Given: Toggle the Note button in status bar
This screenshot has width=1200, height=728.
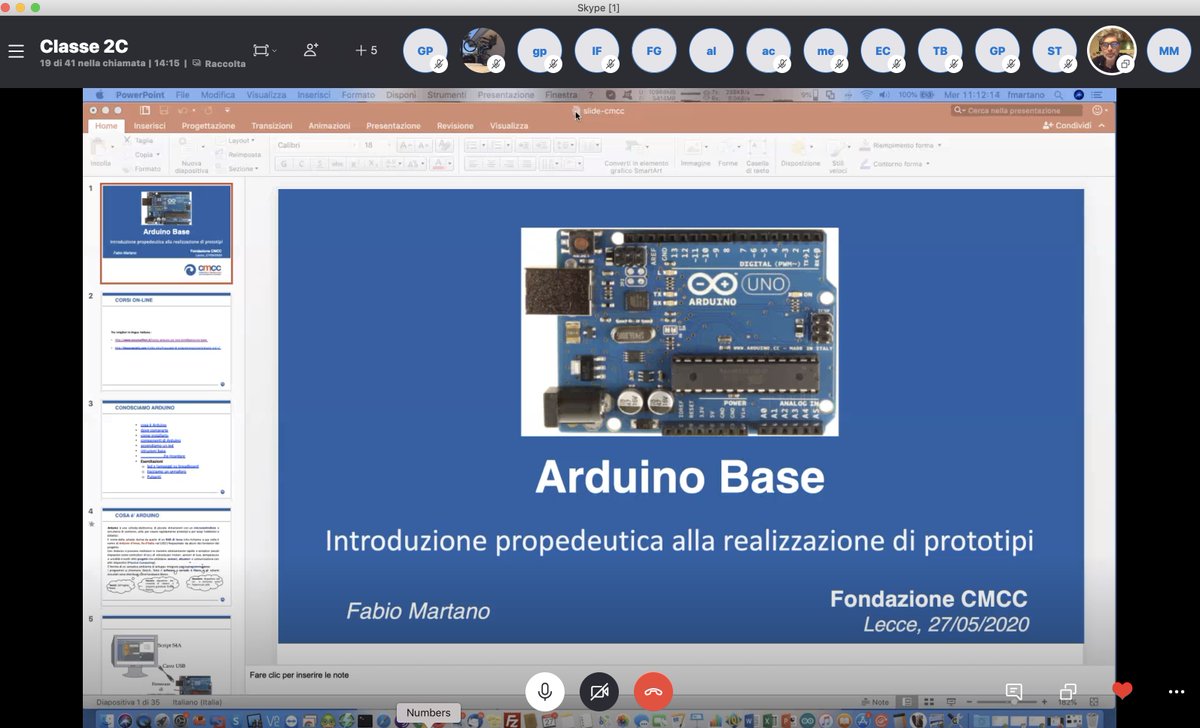Looking at the screenshot, I should pos(875,702).
